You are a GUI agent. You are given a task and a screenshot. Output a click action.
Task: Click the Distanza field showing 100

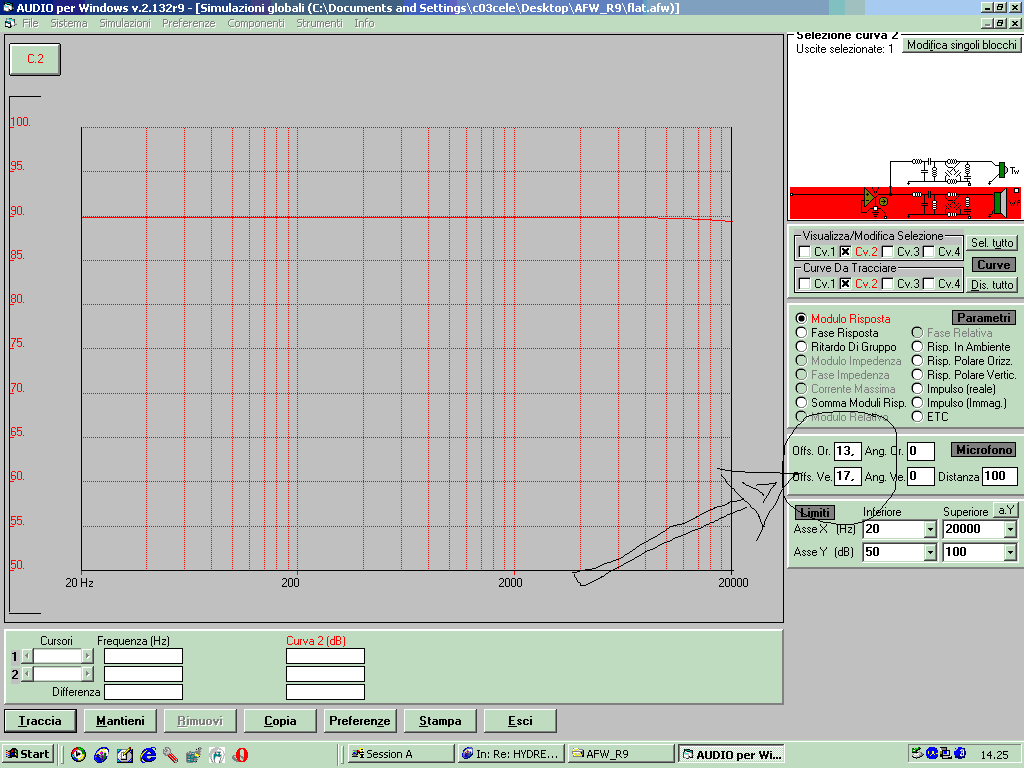(x=999, y=476)
